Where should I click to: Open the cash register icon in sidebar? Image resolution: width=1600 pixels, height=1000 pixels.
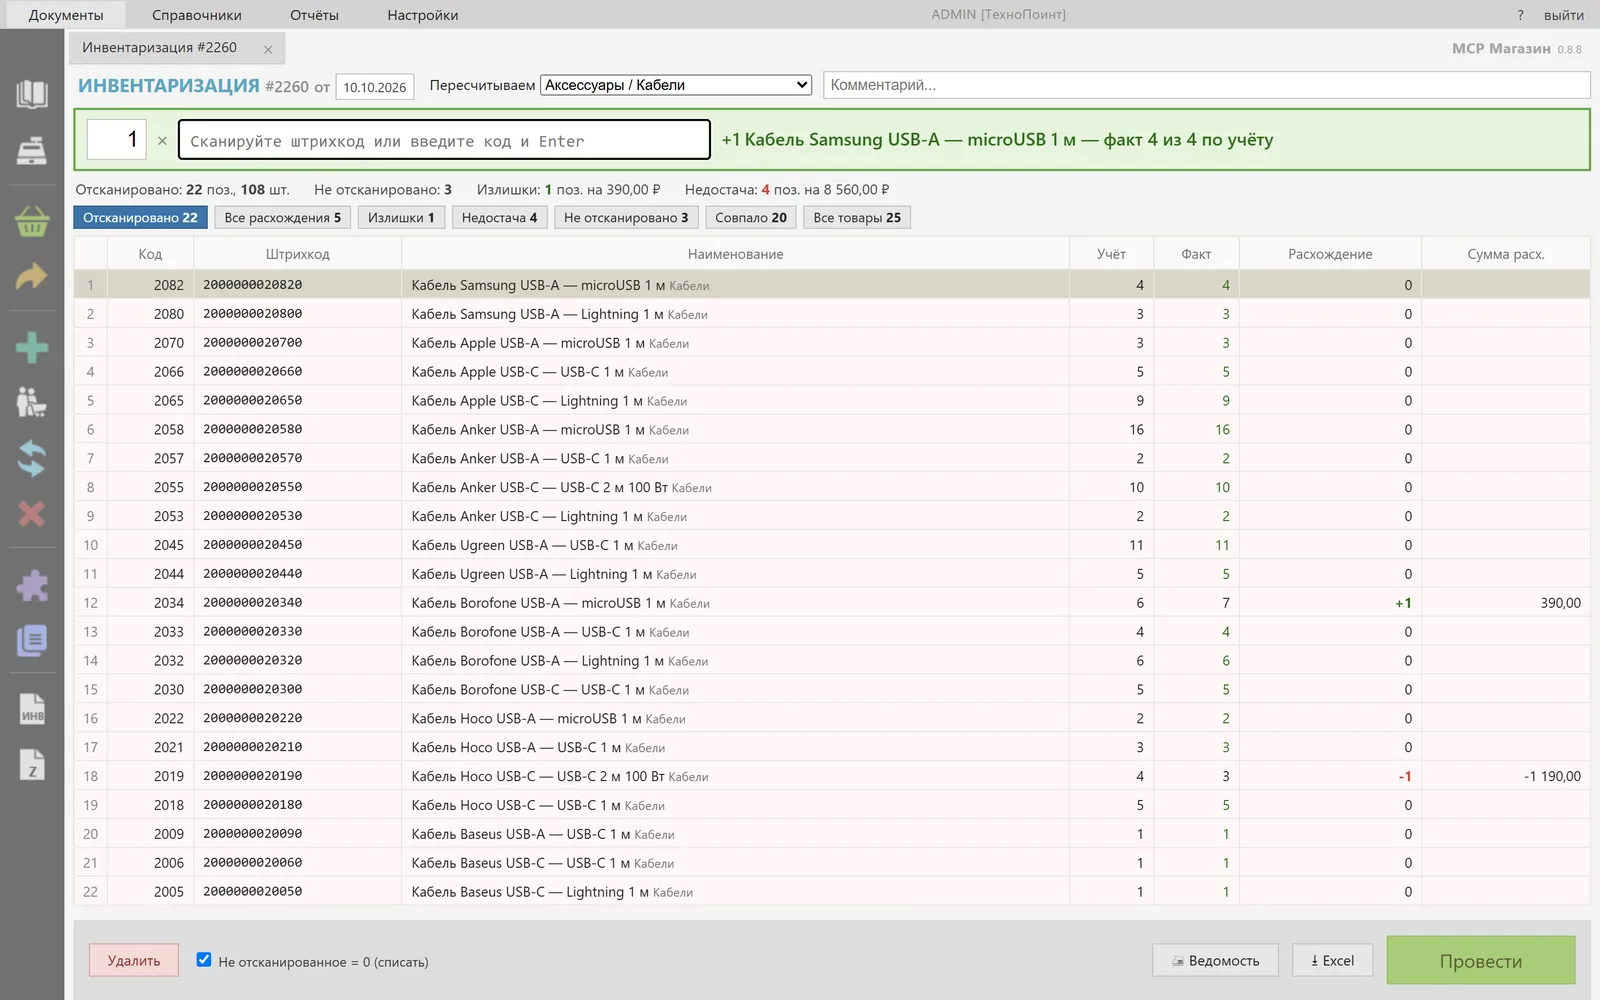click(x=32, y=151)
